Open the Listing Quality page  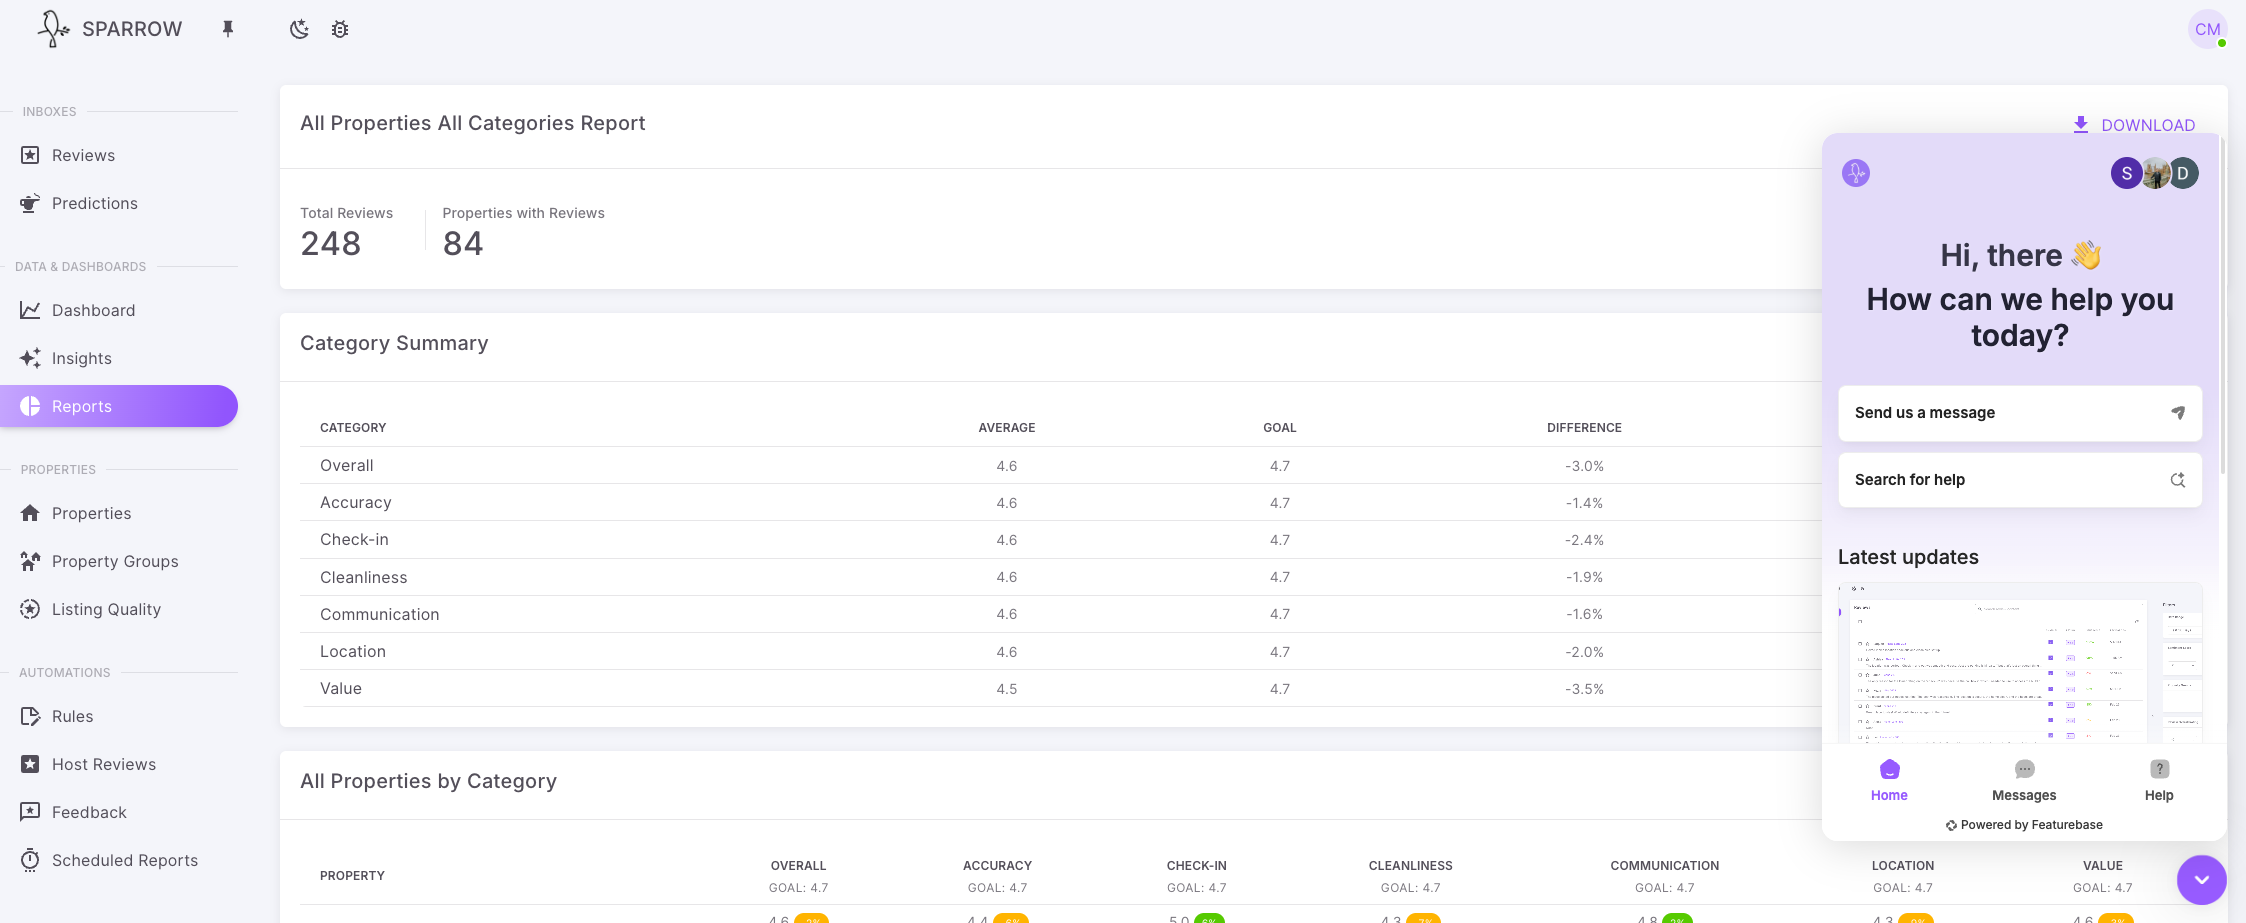pos(106,609)
